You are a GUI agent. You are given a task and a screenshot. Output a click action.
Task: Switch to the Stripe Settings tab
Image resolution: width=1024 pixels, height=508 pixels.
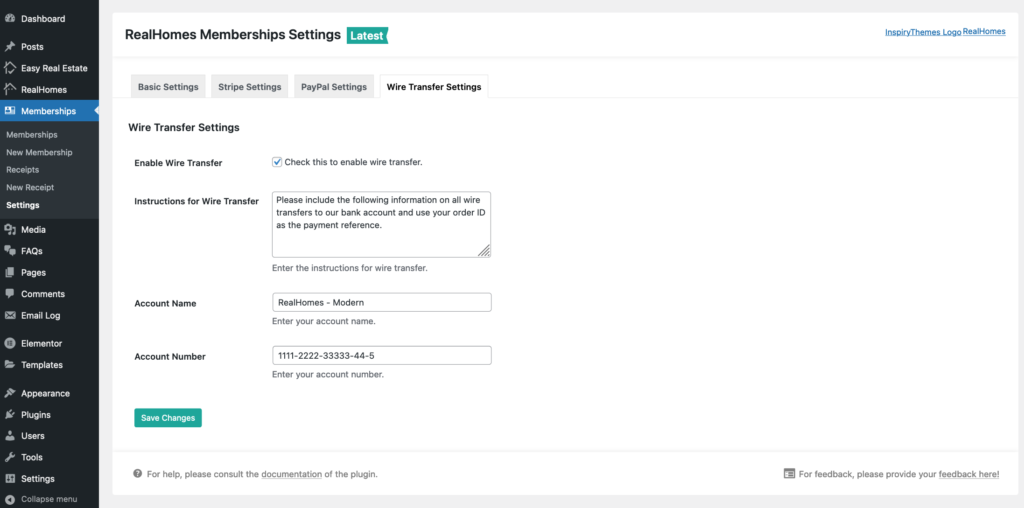coord(249,87)
